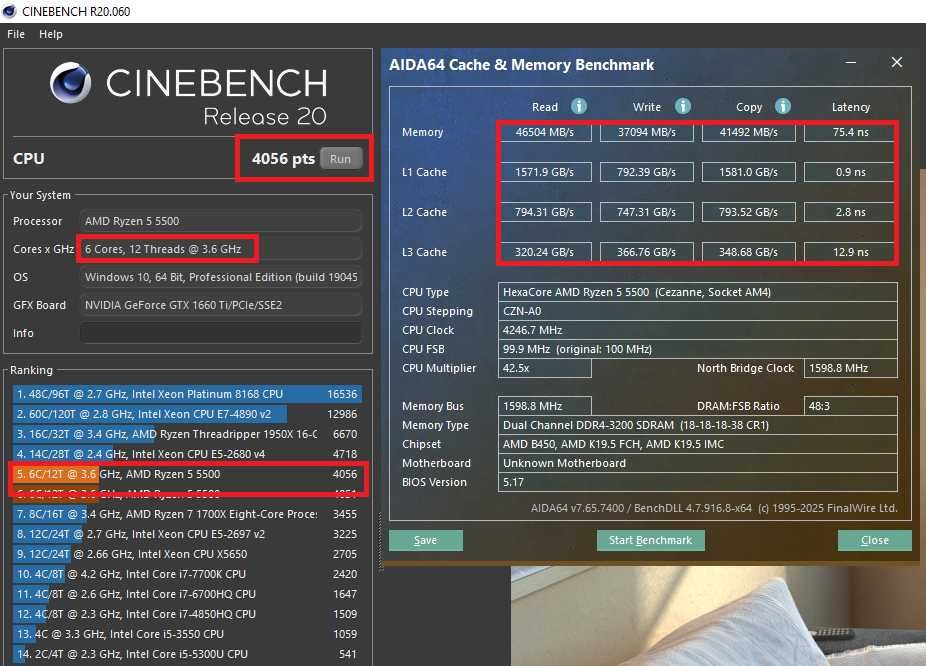Close the AIDA64 window with the X

tap(896, 62)
